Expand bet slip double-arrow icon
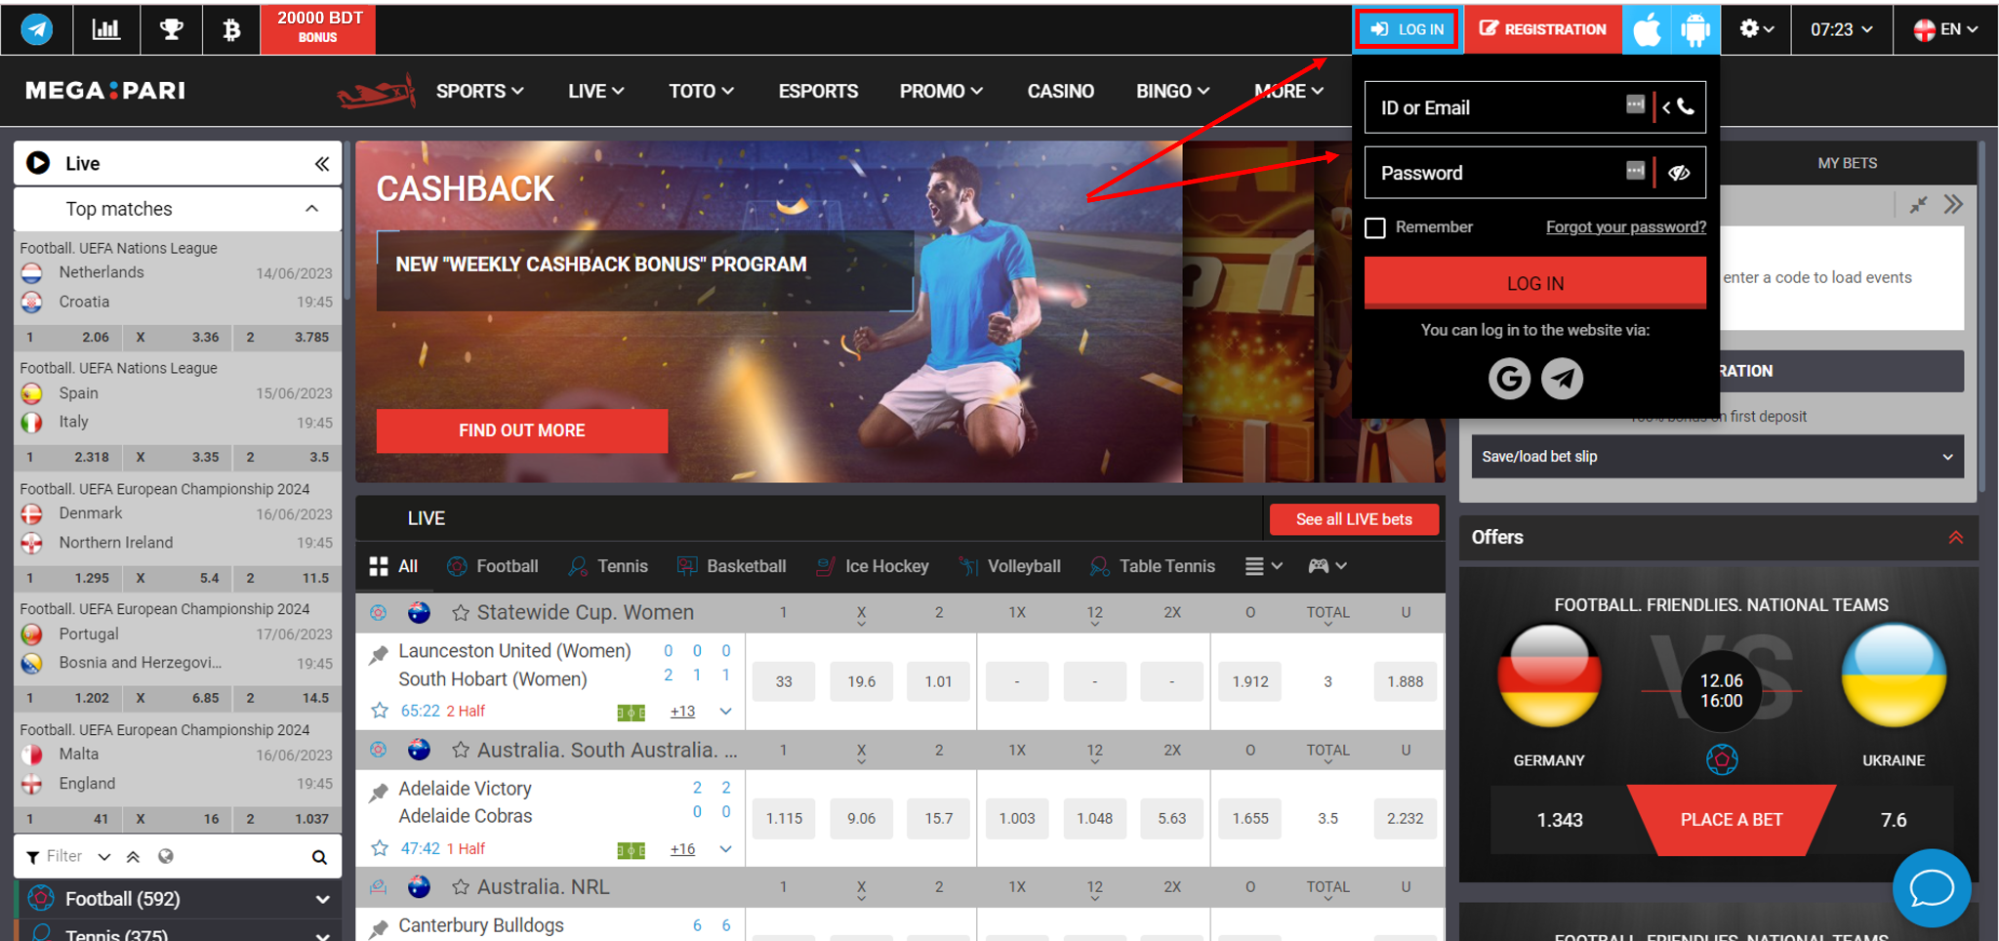1999x941 pixels. (x=1953, y=205)
